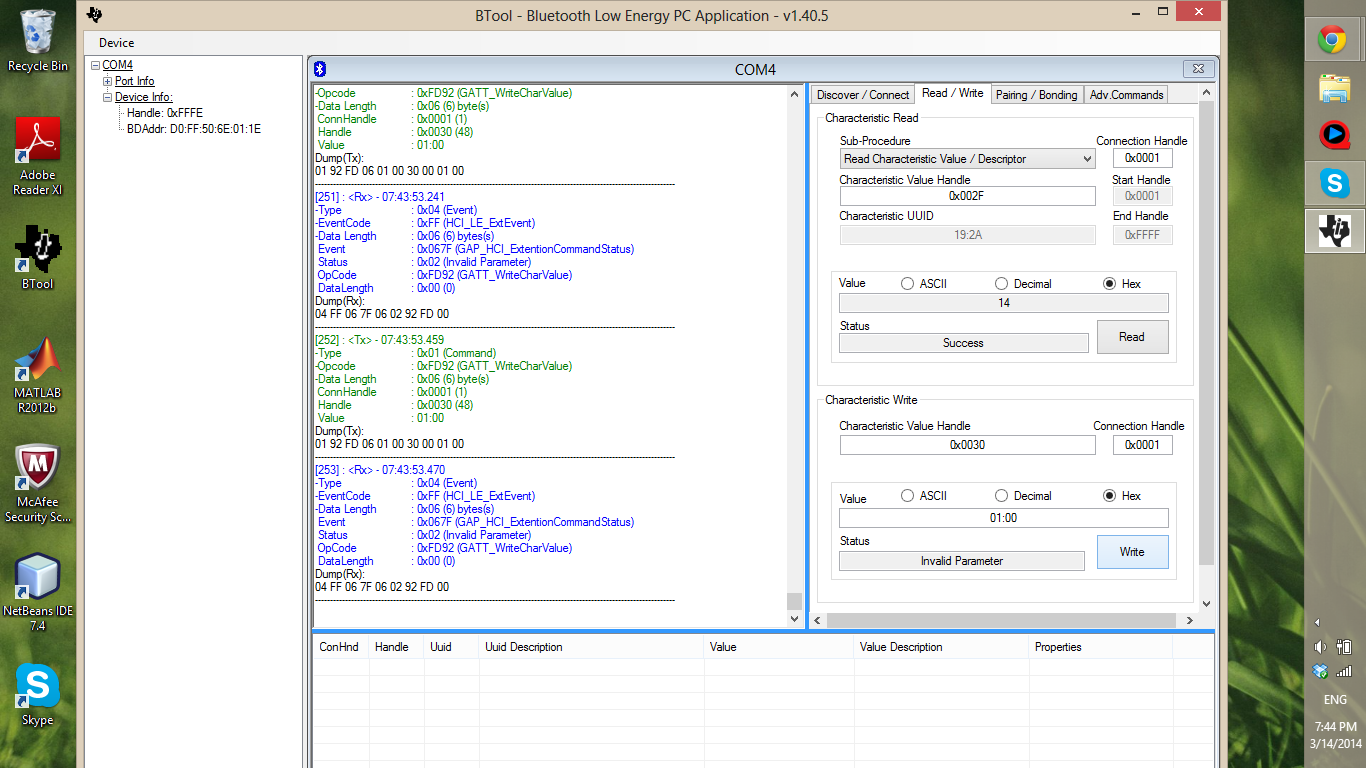The height and width of the screenshot is (768, 1366).
Task: Select Decimal format for the write value
Action: [x=1023, y=496]
